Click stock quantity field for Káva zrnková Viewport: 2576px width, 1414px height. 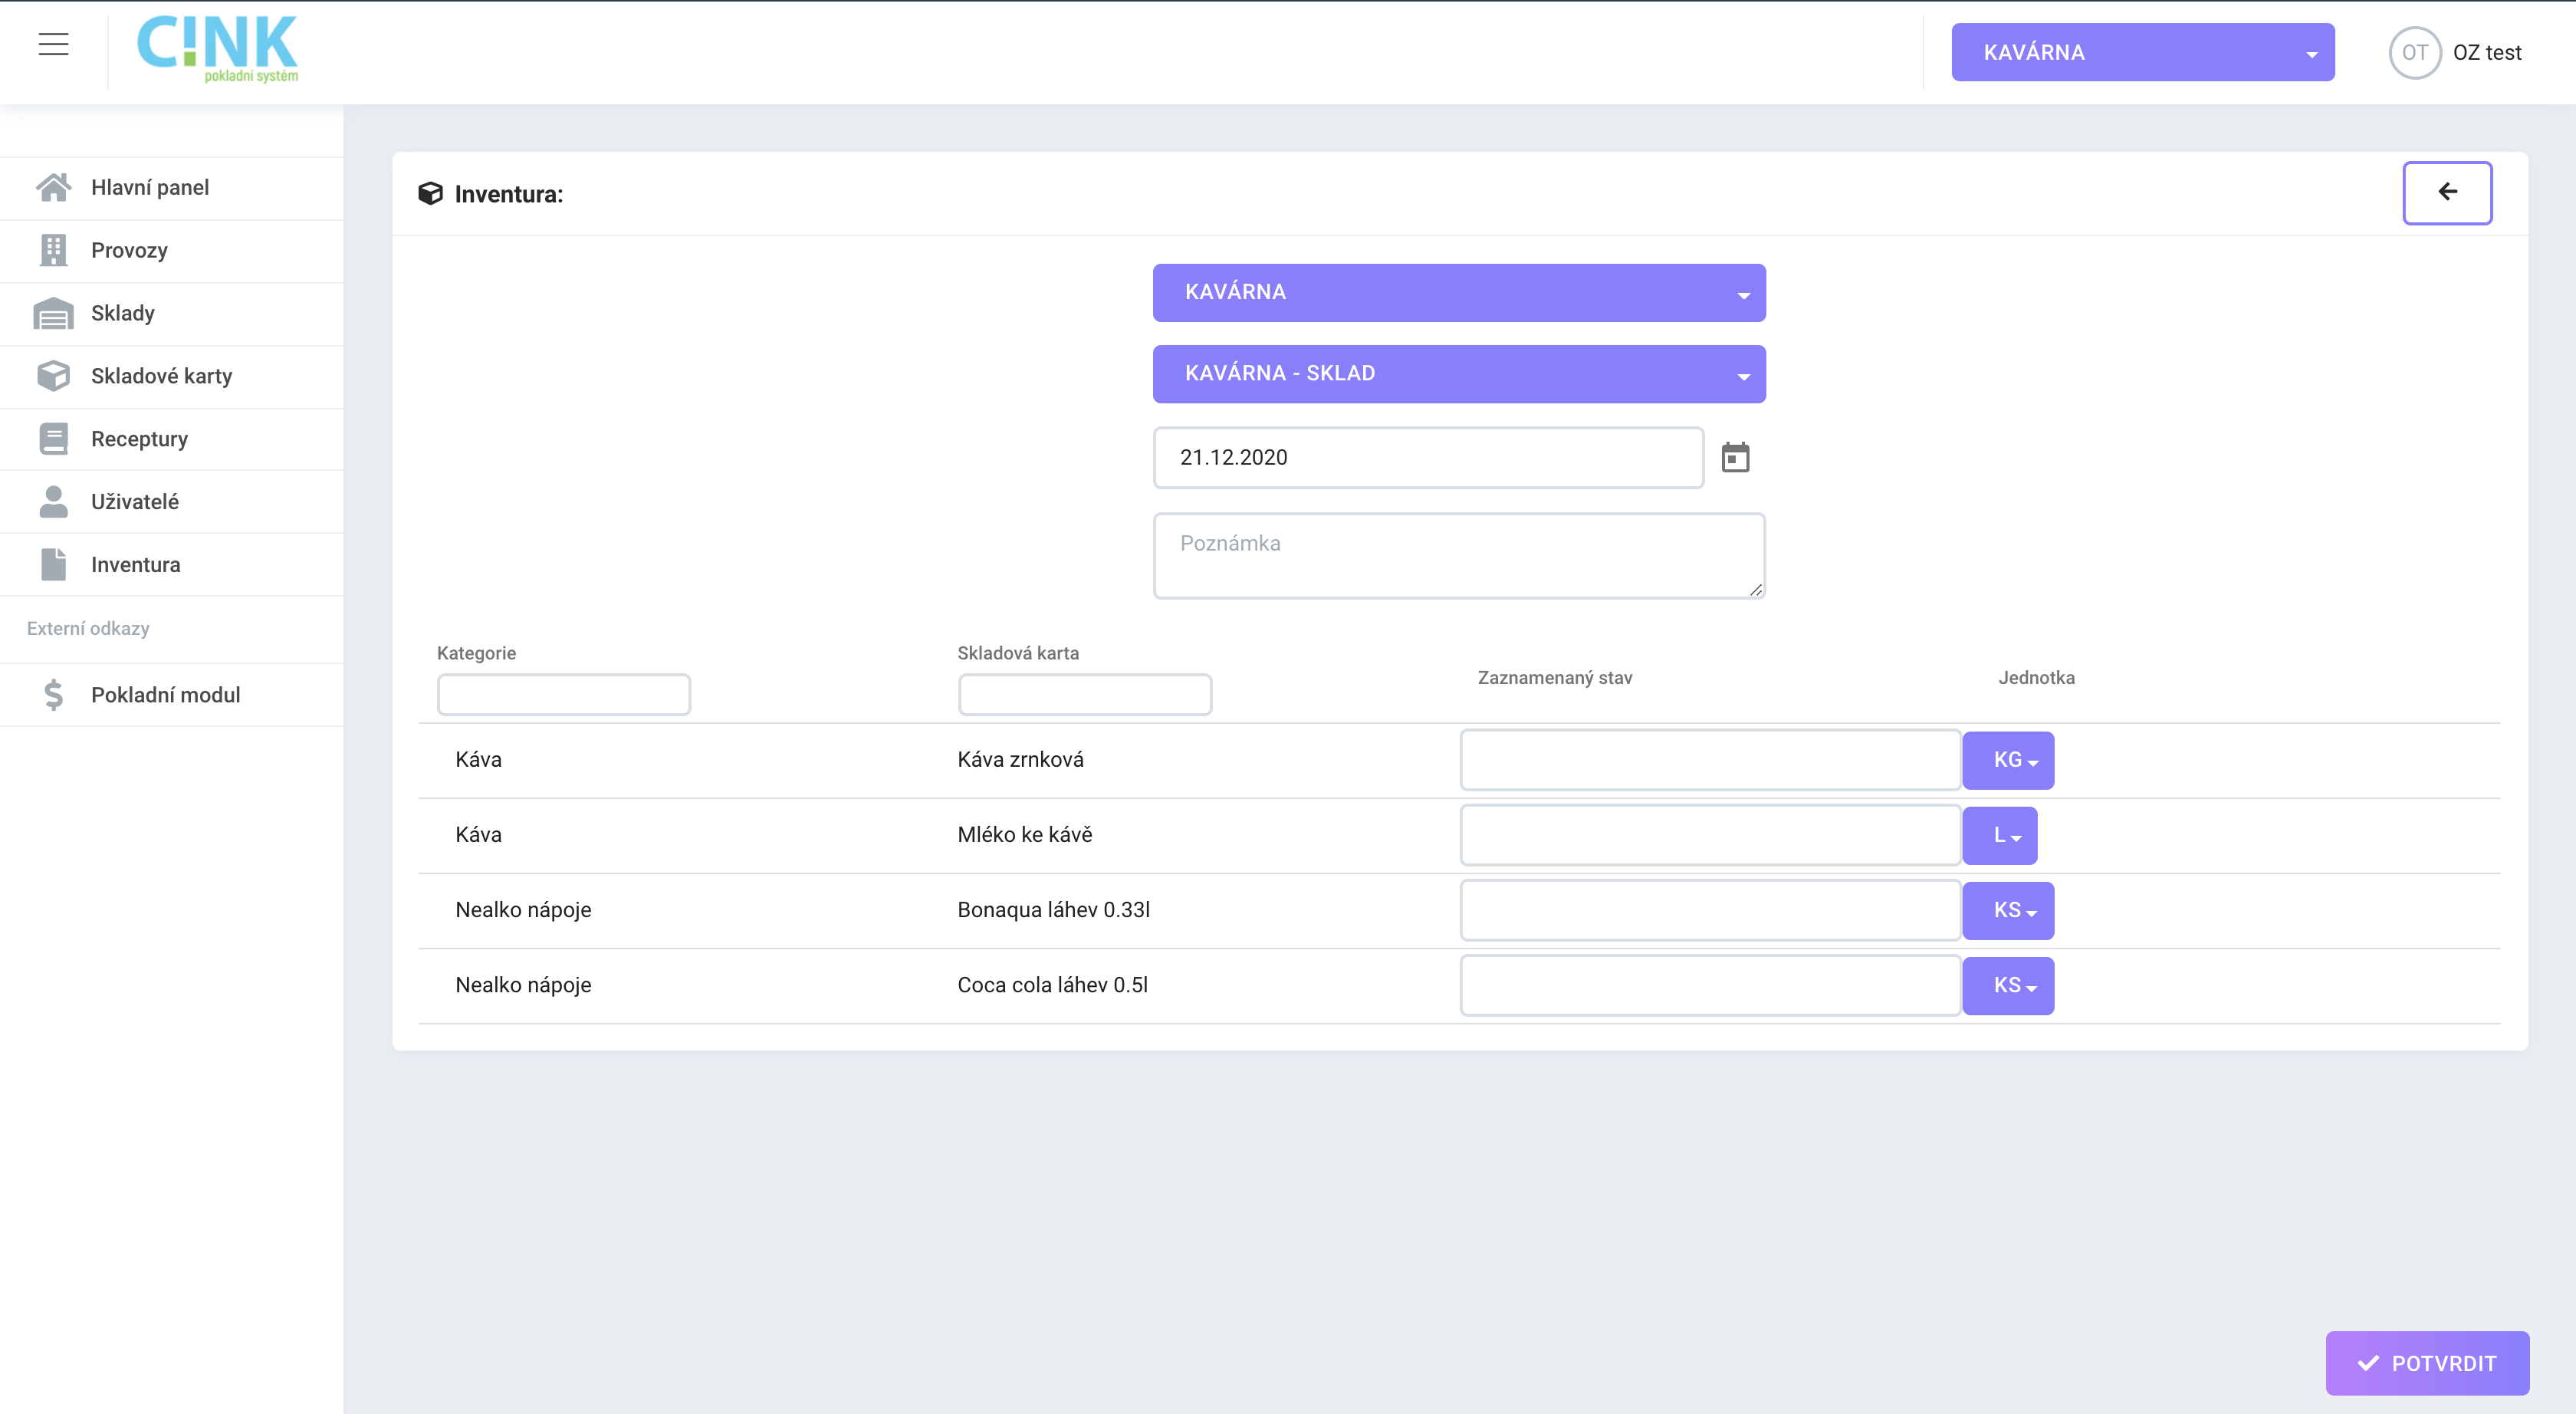click(1710, 760)
